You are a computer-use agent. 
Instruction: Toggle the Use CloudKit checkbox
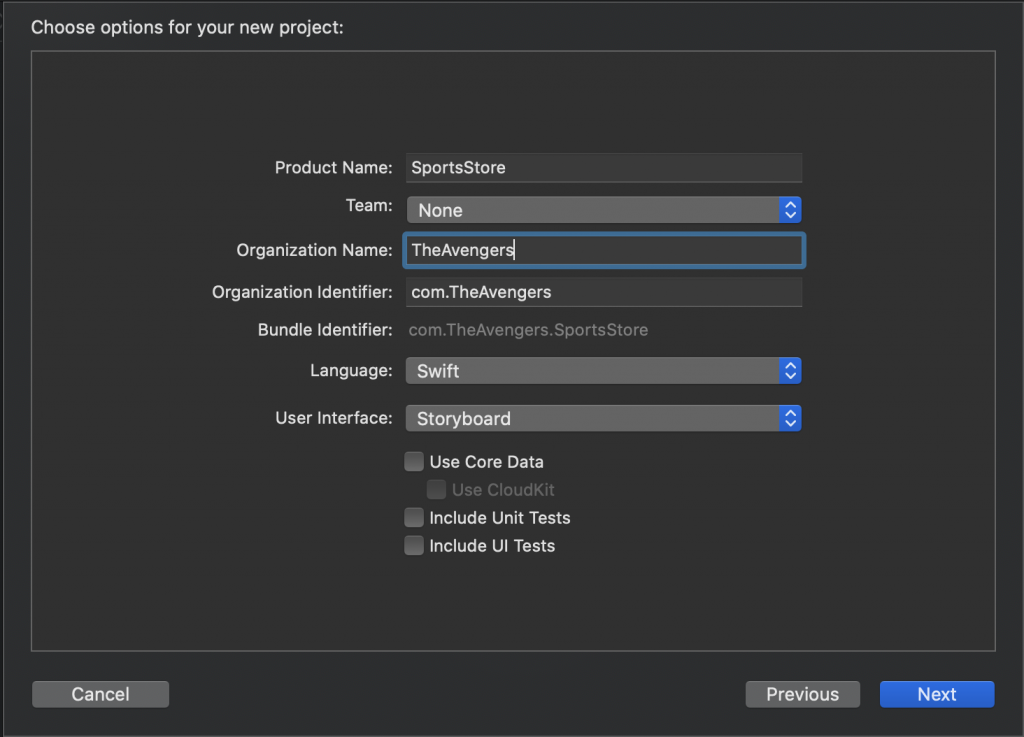pyautogui.click(x=436, y=490)
